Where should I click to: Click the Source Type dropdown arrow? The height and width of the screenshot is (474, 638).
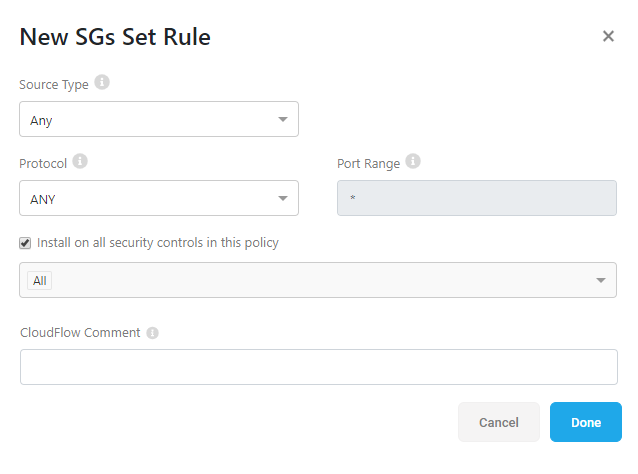(283, 120)
